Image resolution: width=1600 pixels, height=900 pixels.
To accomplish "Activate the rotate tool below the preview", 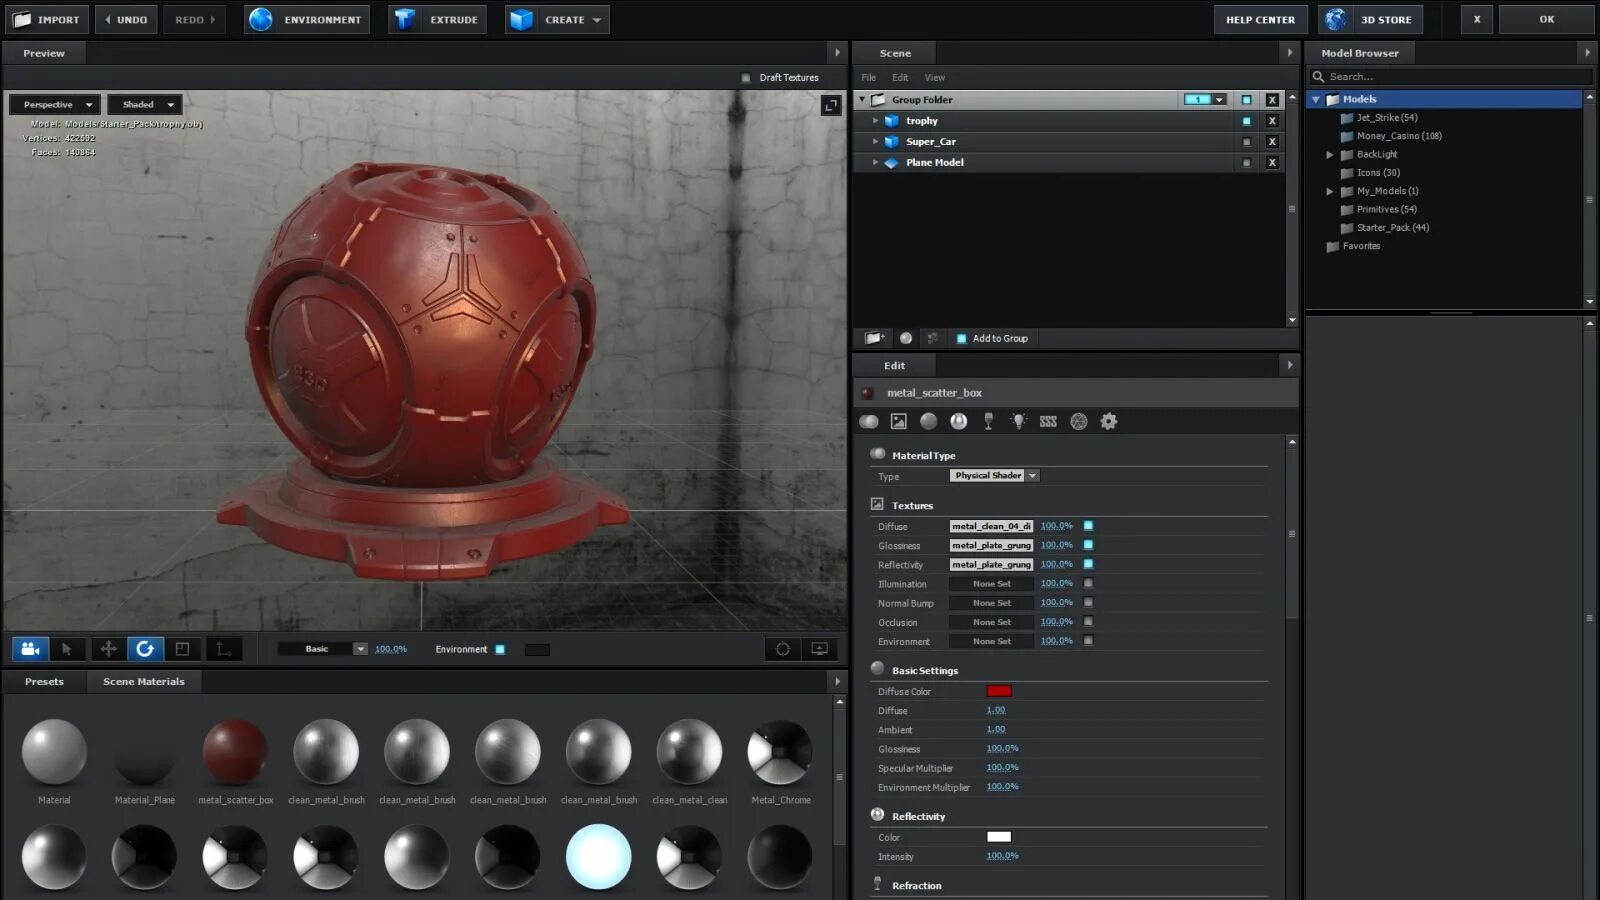I will tap(145, 649).
